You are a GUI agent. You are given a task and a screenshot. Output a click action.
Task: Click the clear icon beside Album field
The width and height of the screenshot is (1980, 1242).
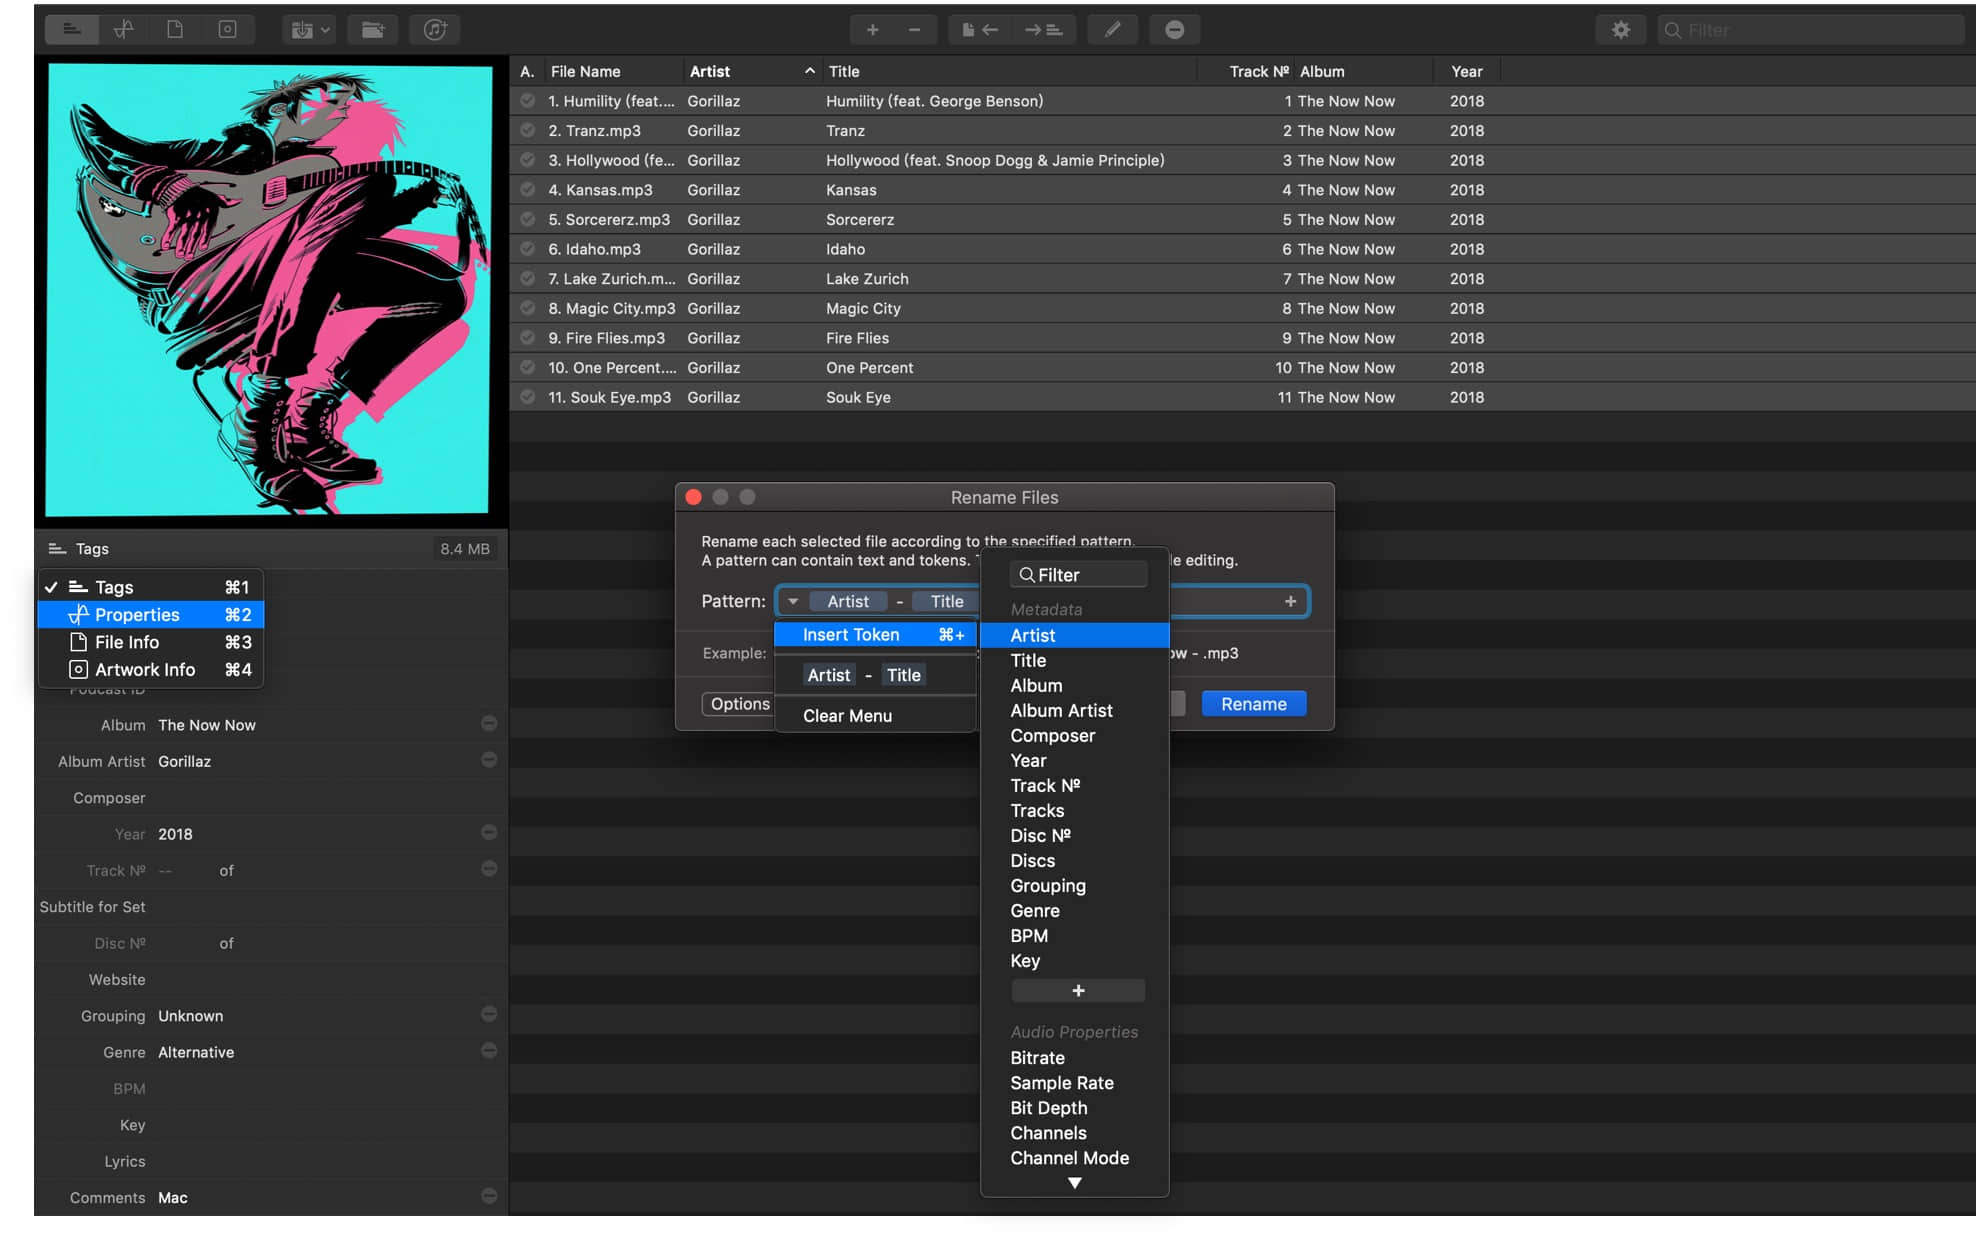point(489,723)
